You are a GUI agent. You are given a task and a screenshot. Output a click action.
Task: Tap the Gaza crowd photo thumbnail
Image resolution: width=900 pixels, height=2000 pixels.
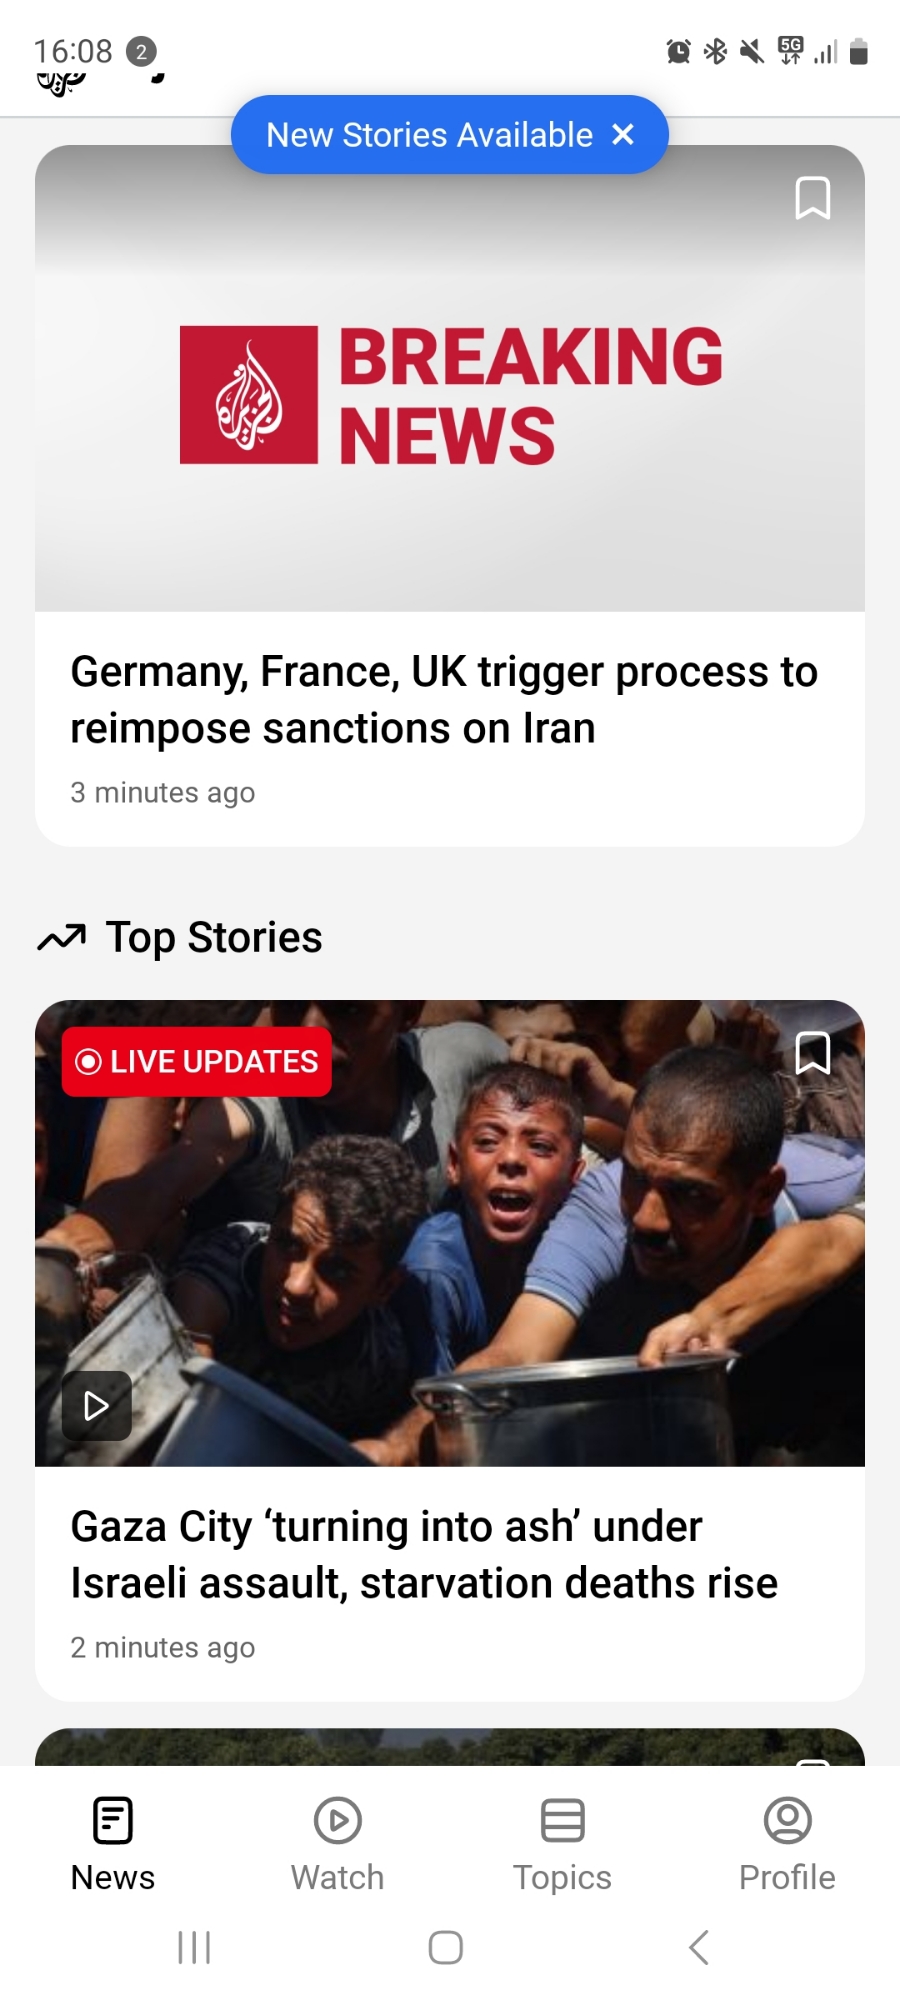pyautogui.click(x=450, y=1233)
